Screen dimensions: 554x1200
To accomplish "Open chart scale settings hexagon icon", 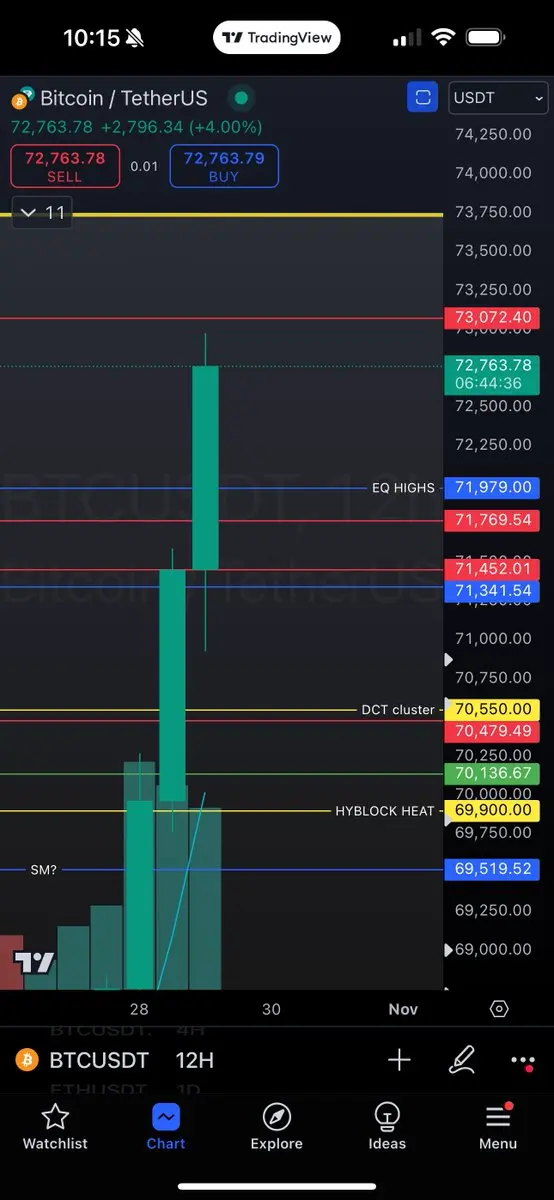I will (x=499, y=1009).
